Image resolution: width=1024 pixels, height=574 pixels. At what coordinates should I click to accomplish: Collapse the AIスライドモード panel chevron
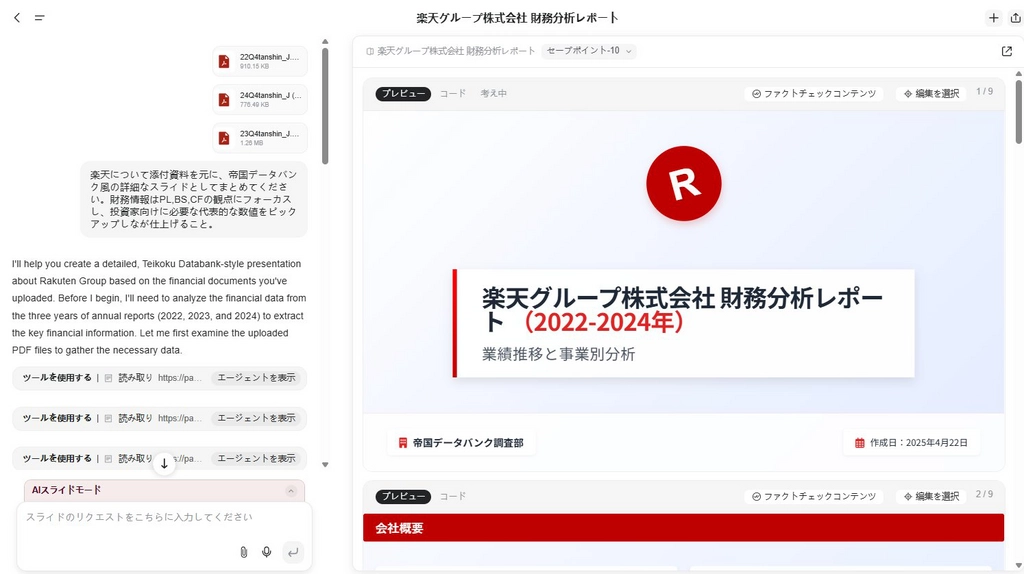coord(291,490)
